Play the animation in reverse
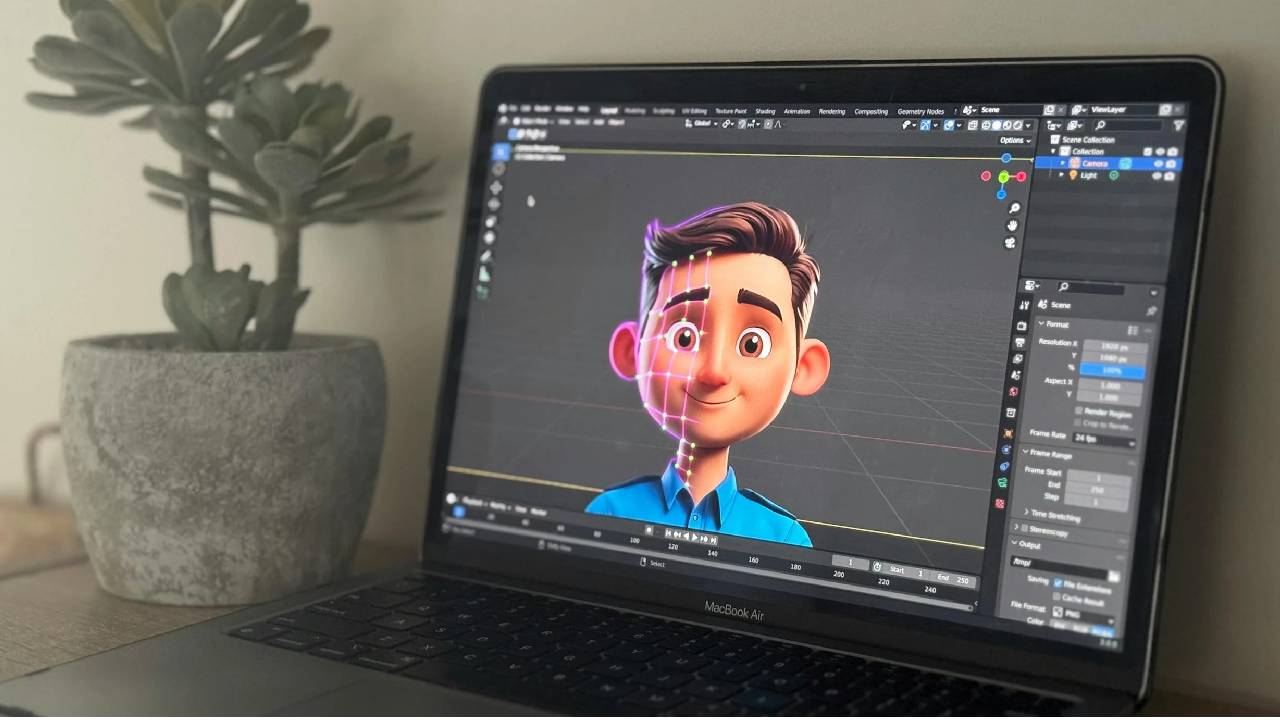 tap(686, 536)
